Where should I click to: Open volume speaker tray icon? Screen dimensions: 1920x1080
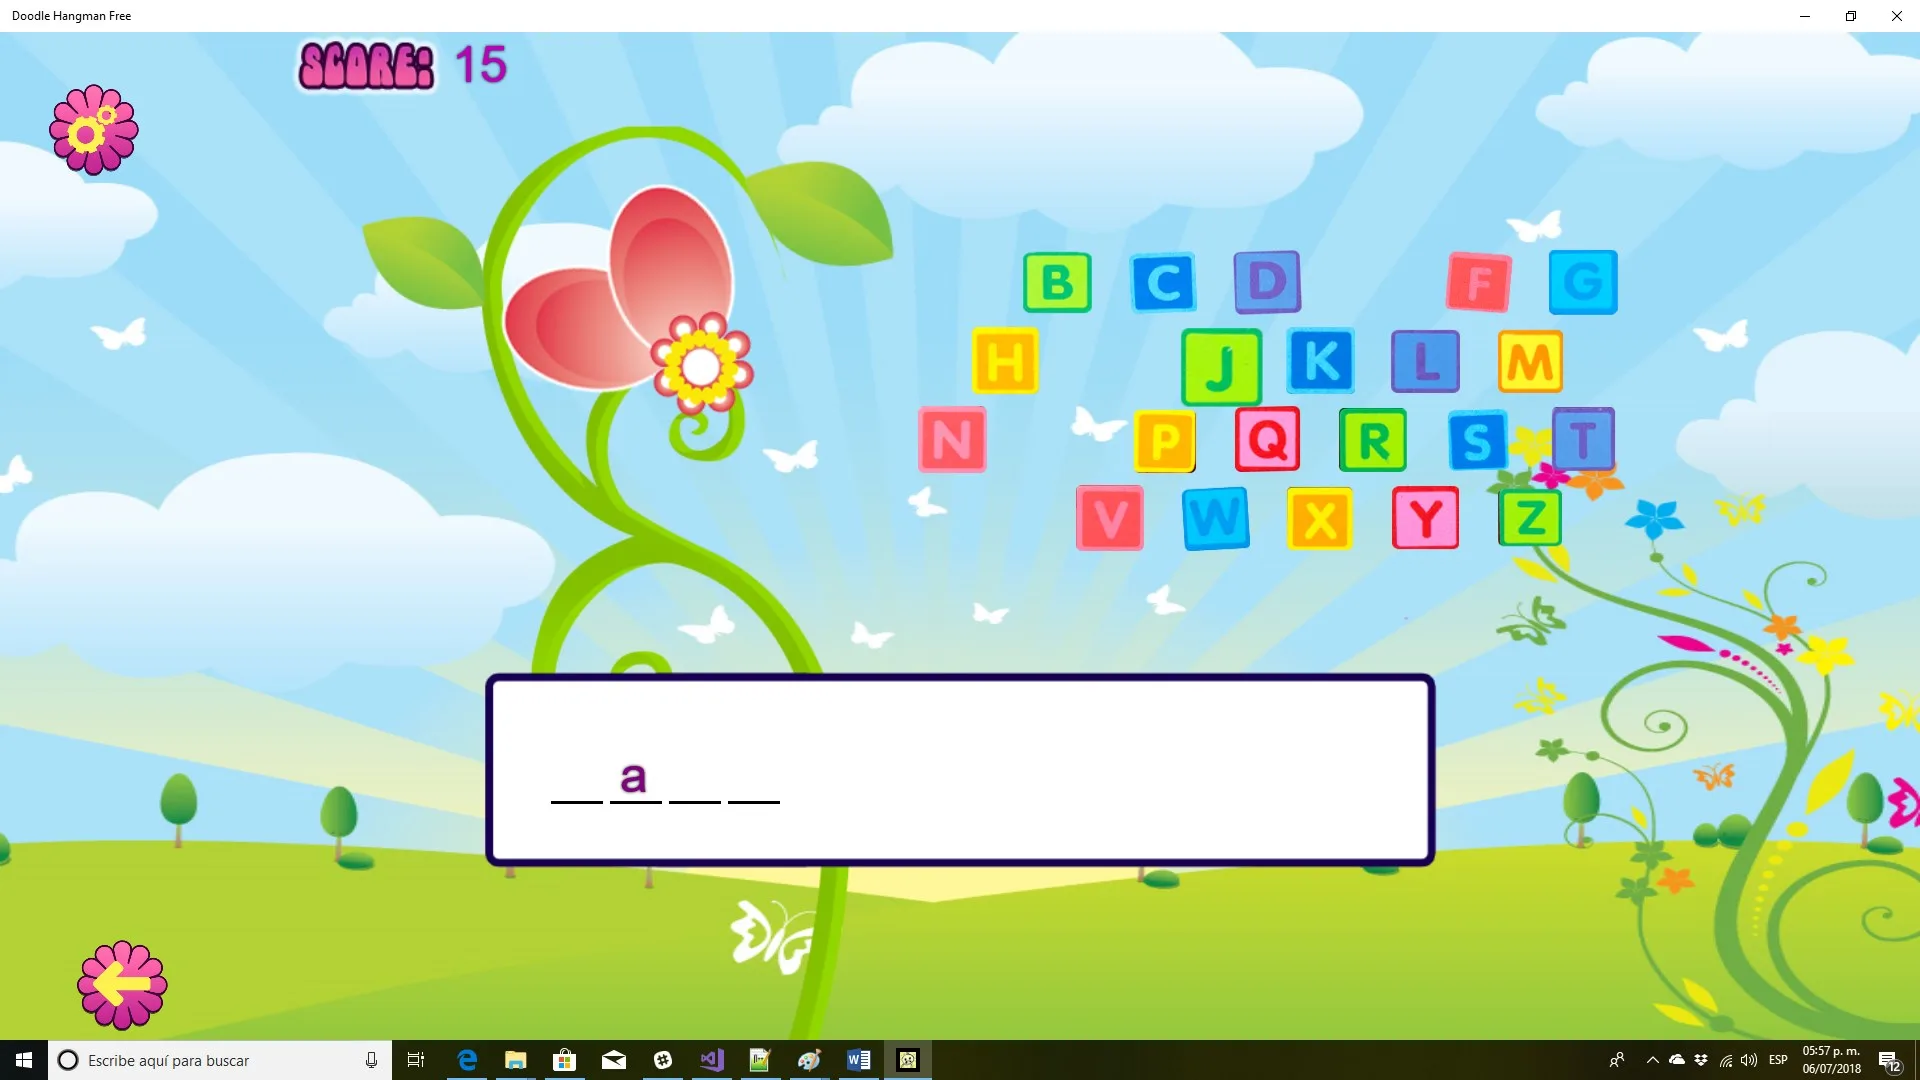1749,1060
